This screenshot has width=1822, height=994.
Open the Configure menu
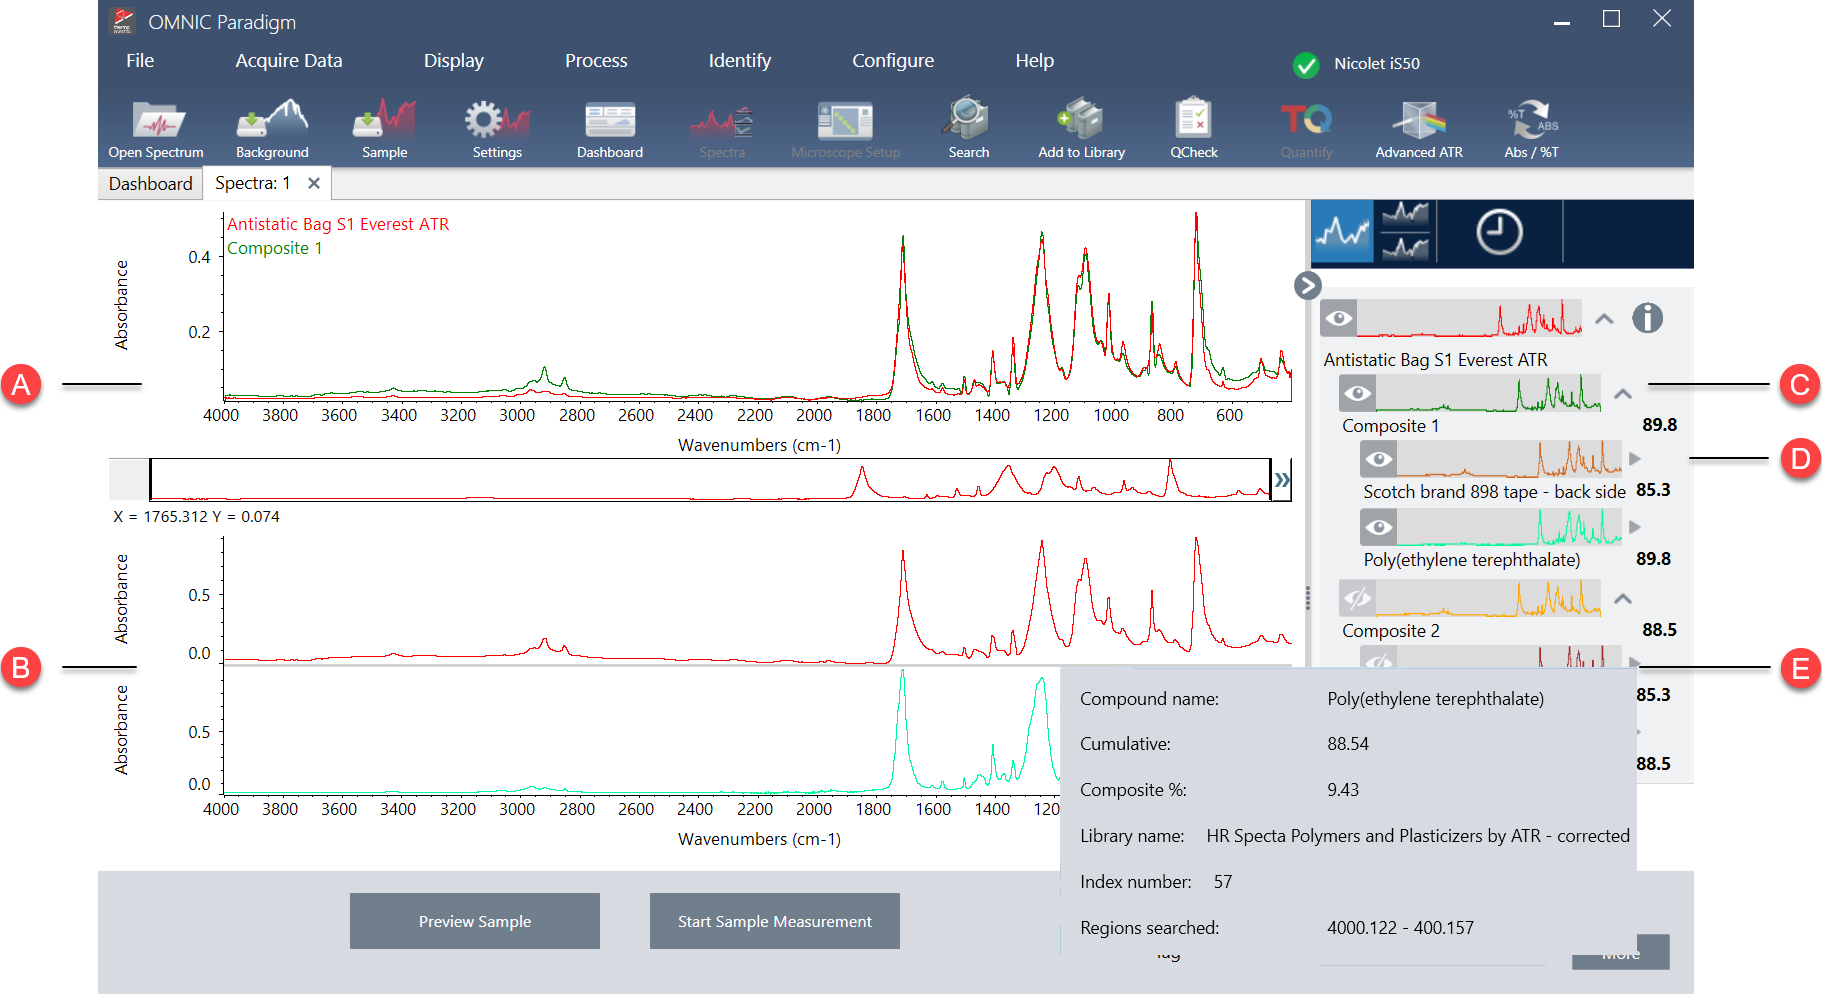point(893,61)
